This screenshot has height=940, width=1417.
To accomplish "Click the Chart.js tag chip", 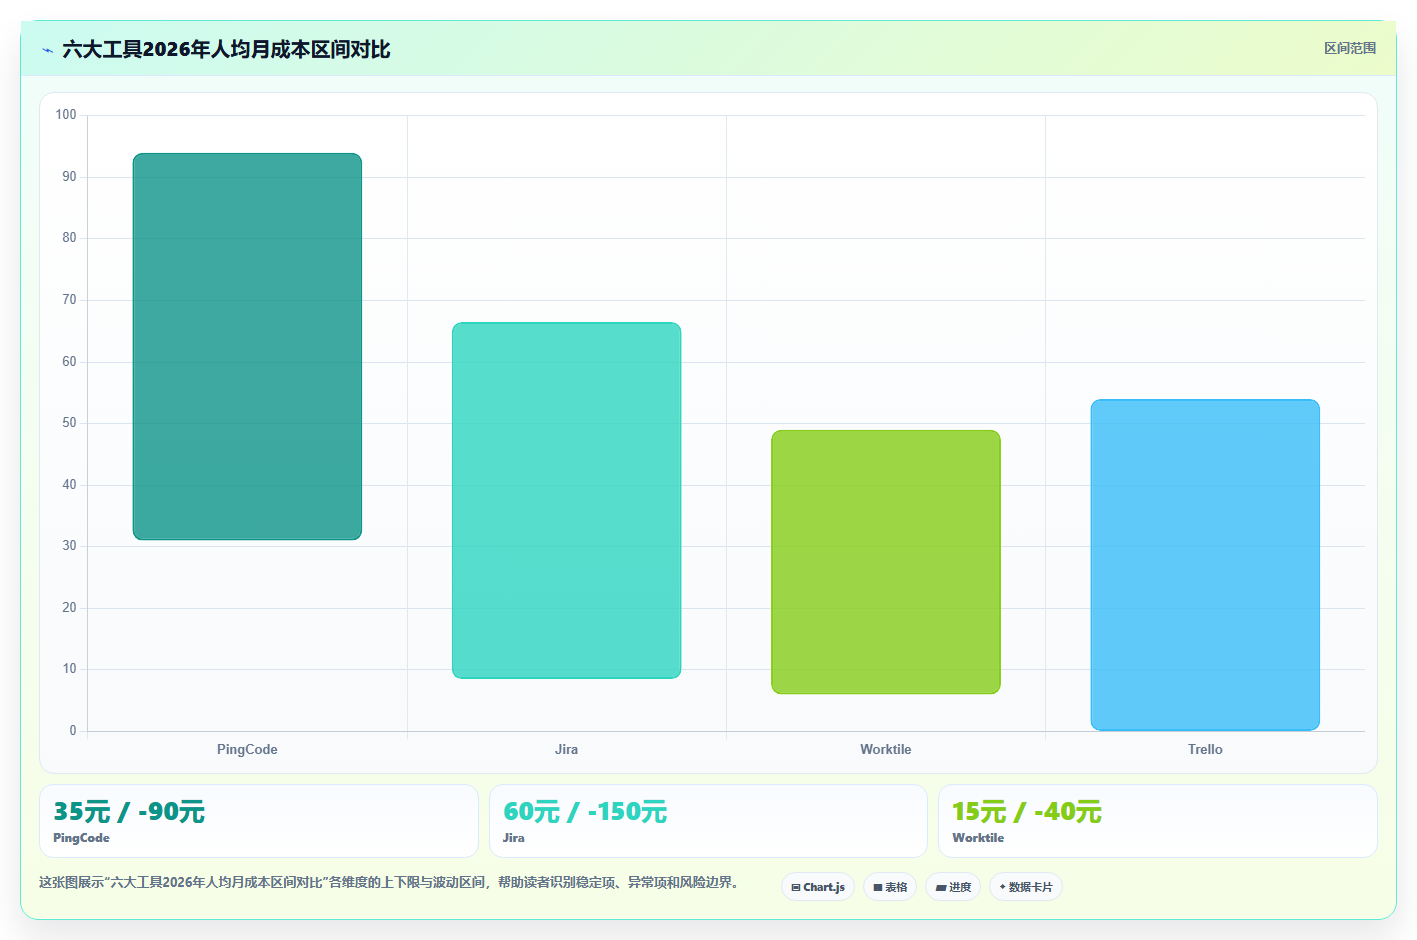I will (x=818, y=887).
